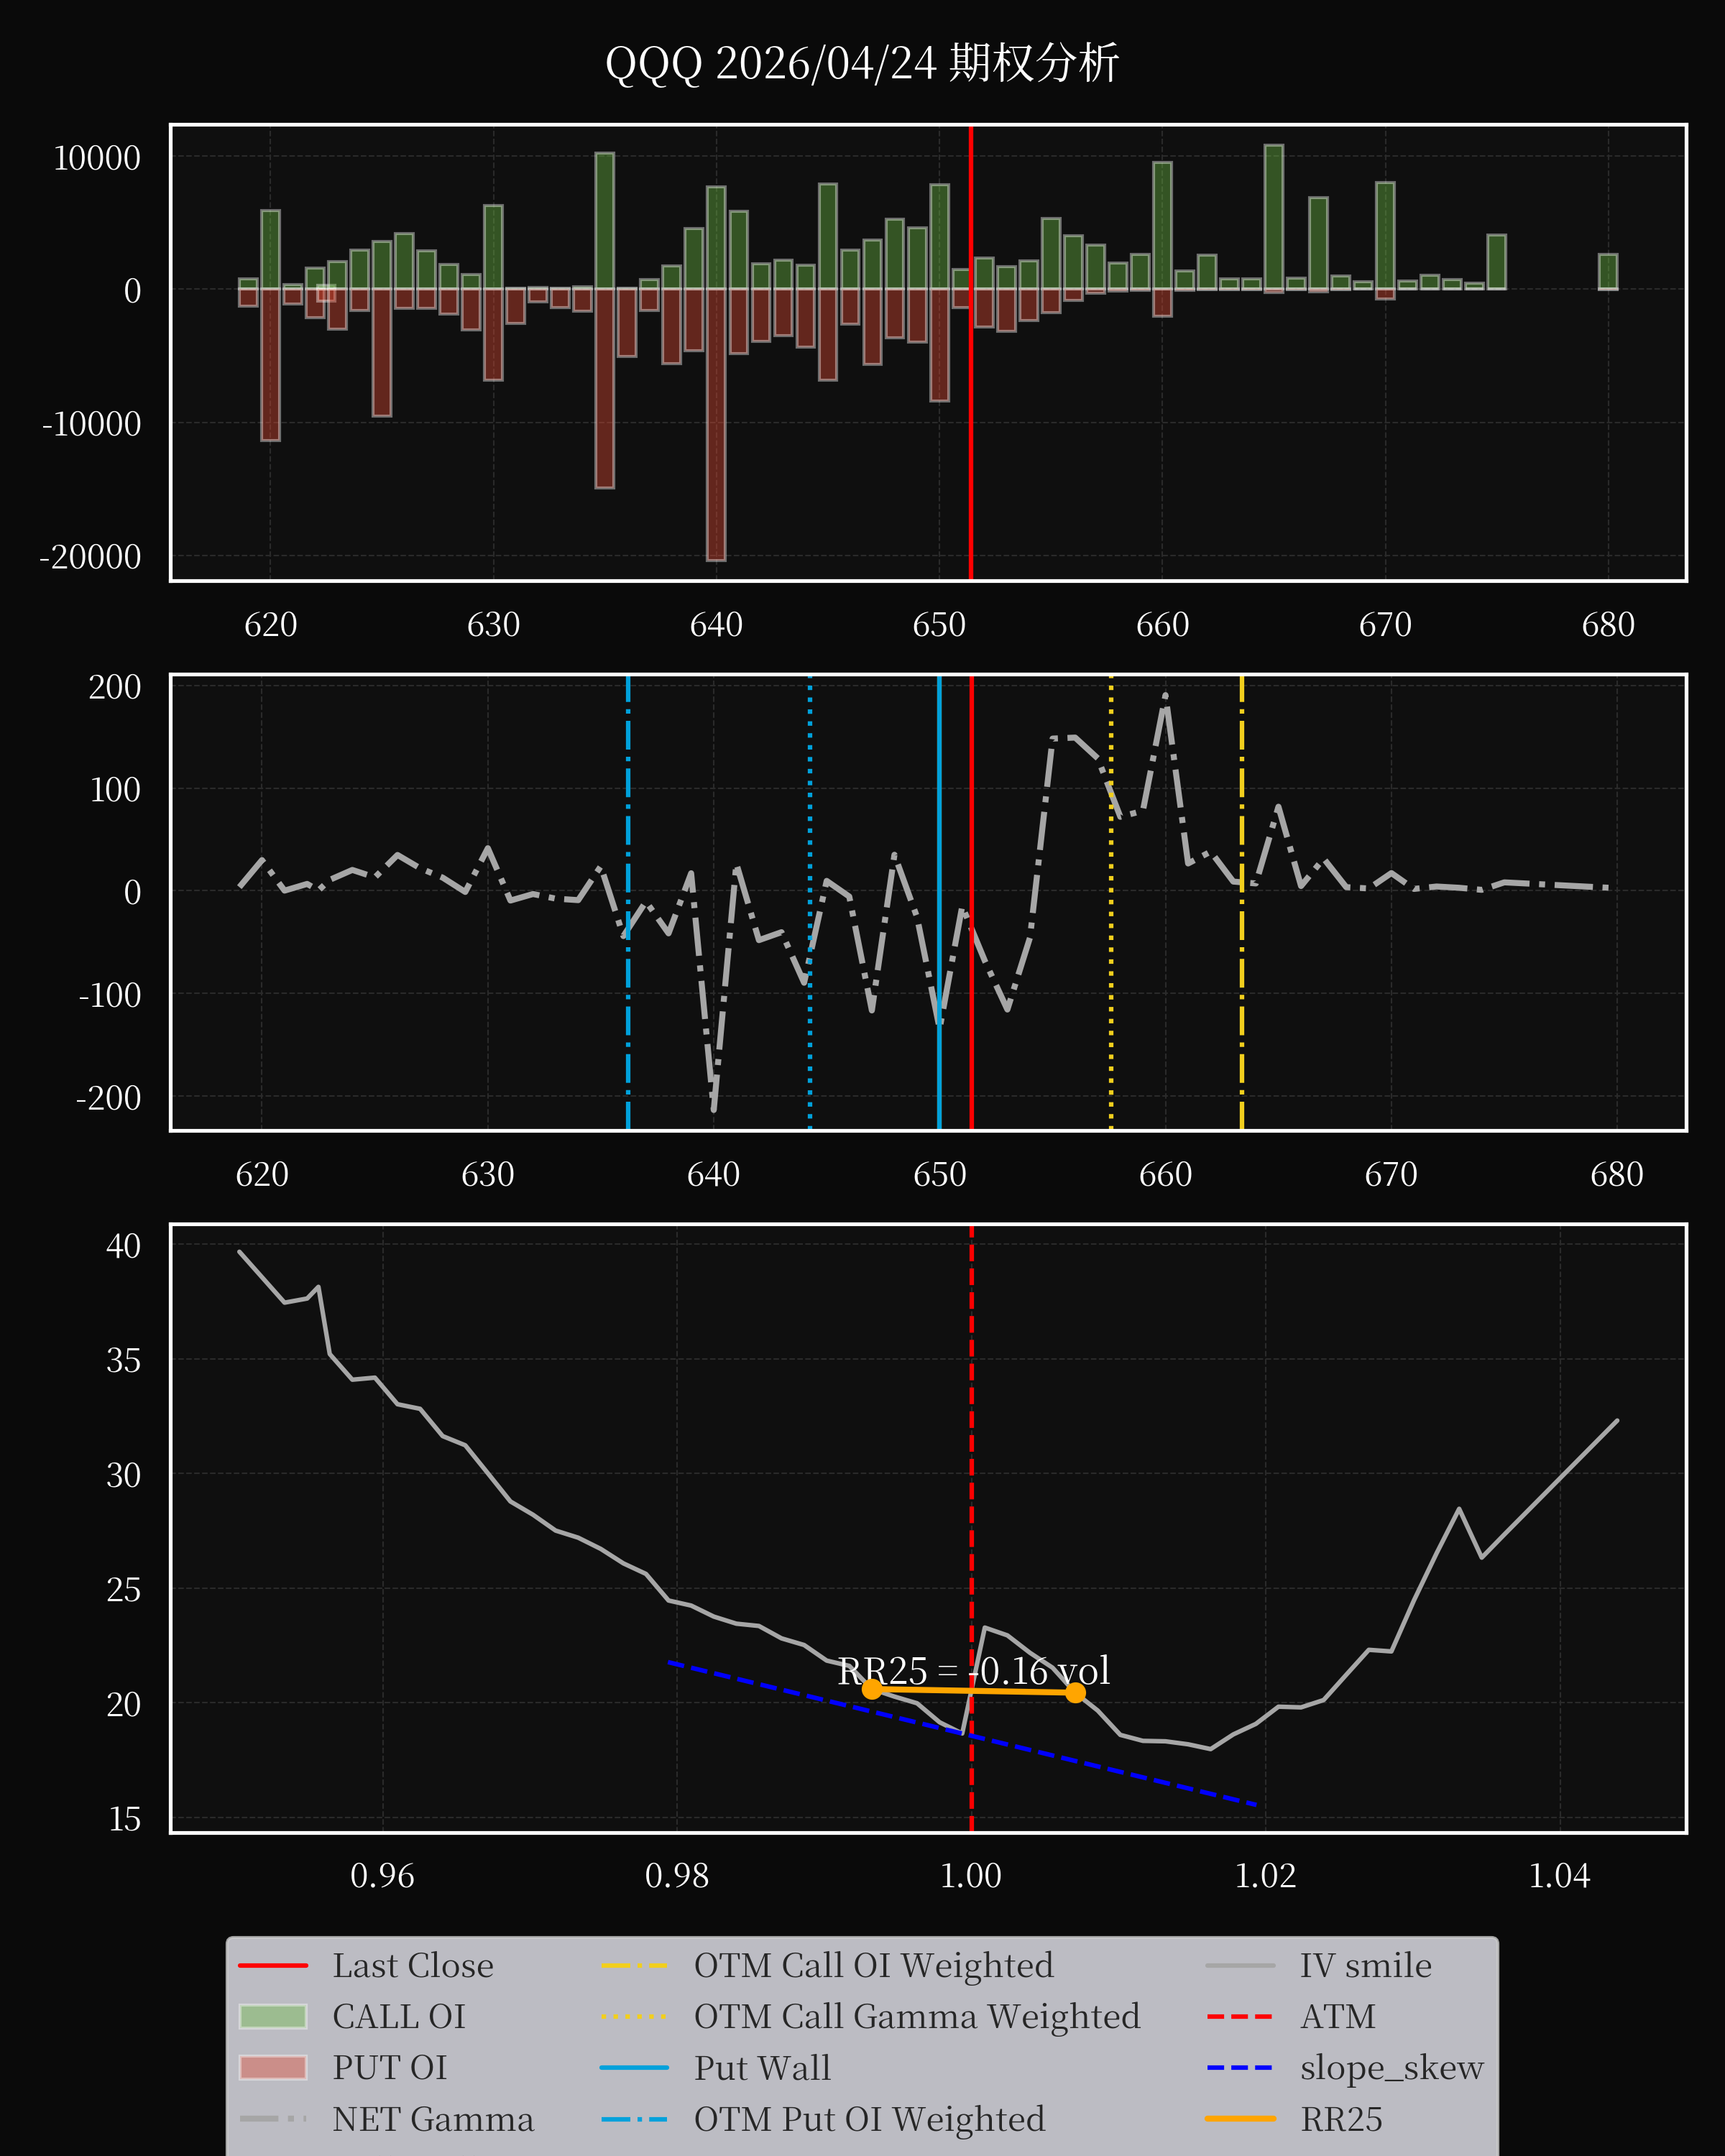This screenshot has height=2156, width=1725.
Task: Click the 0.96 moneyness x-axis label
Action: [x=382, y=1876]
